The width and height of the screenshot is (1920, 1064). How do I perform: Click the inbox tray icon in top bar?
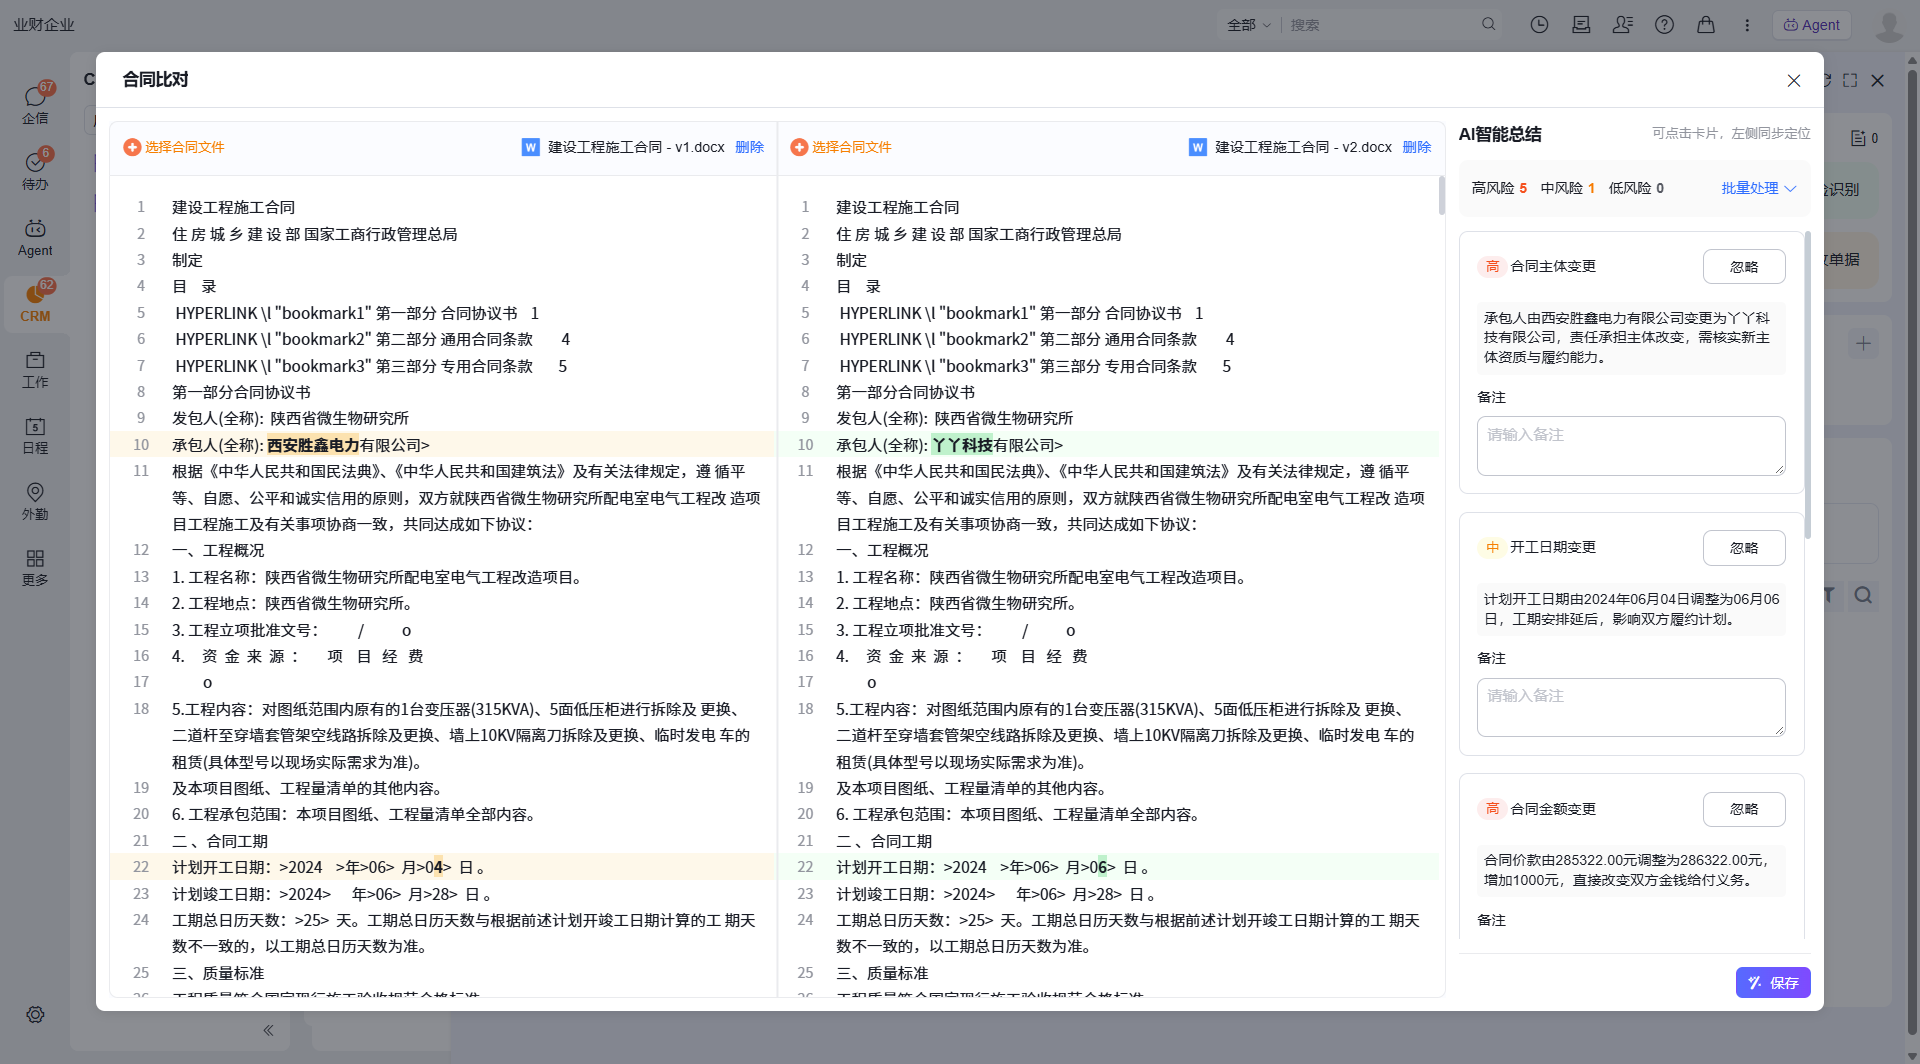tap(1581, 25)
